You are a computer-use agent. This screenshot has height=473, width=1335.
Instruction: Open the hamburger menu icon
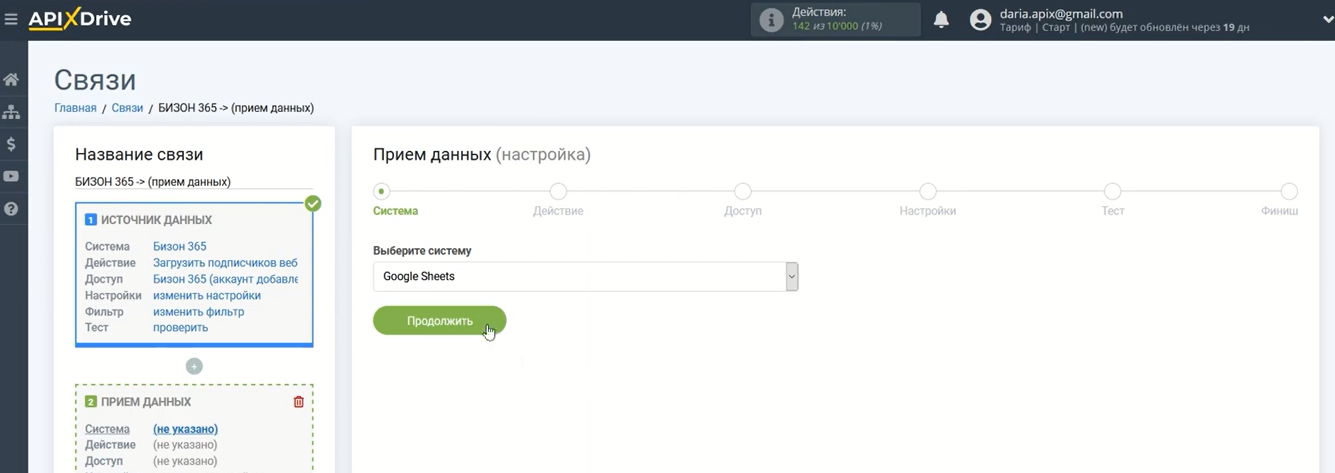[x=11, y=19]
